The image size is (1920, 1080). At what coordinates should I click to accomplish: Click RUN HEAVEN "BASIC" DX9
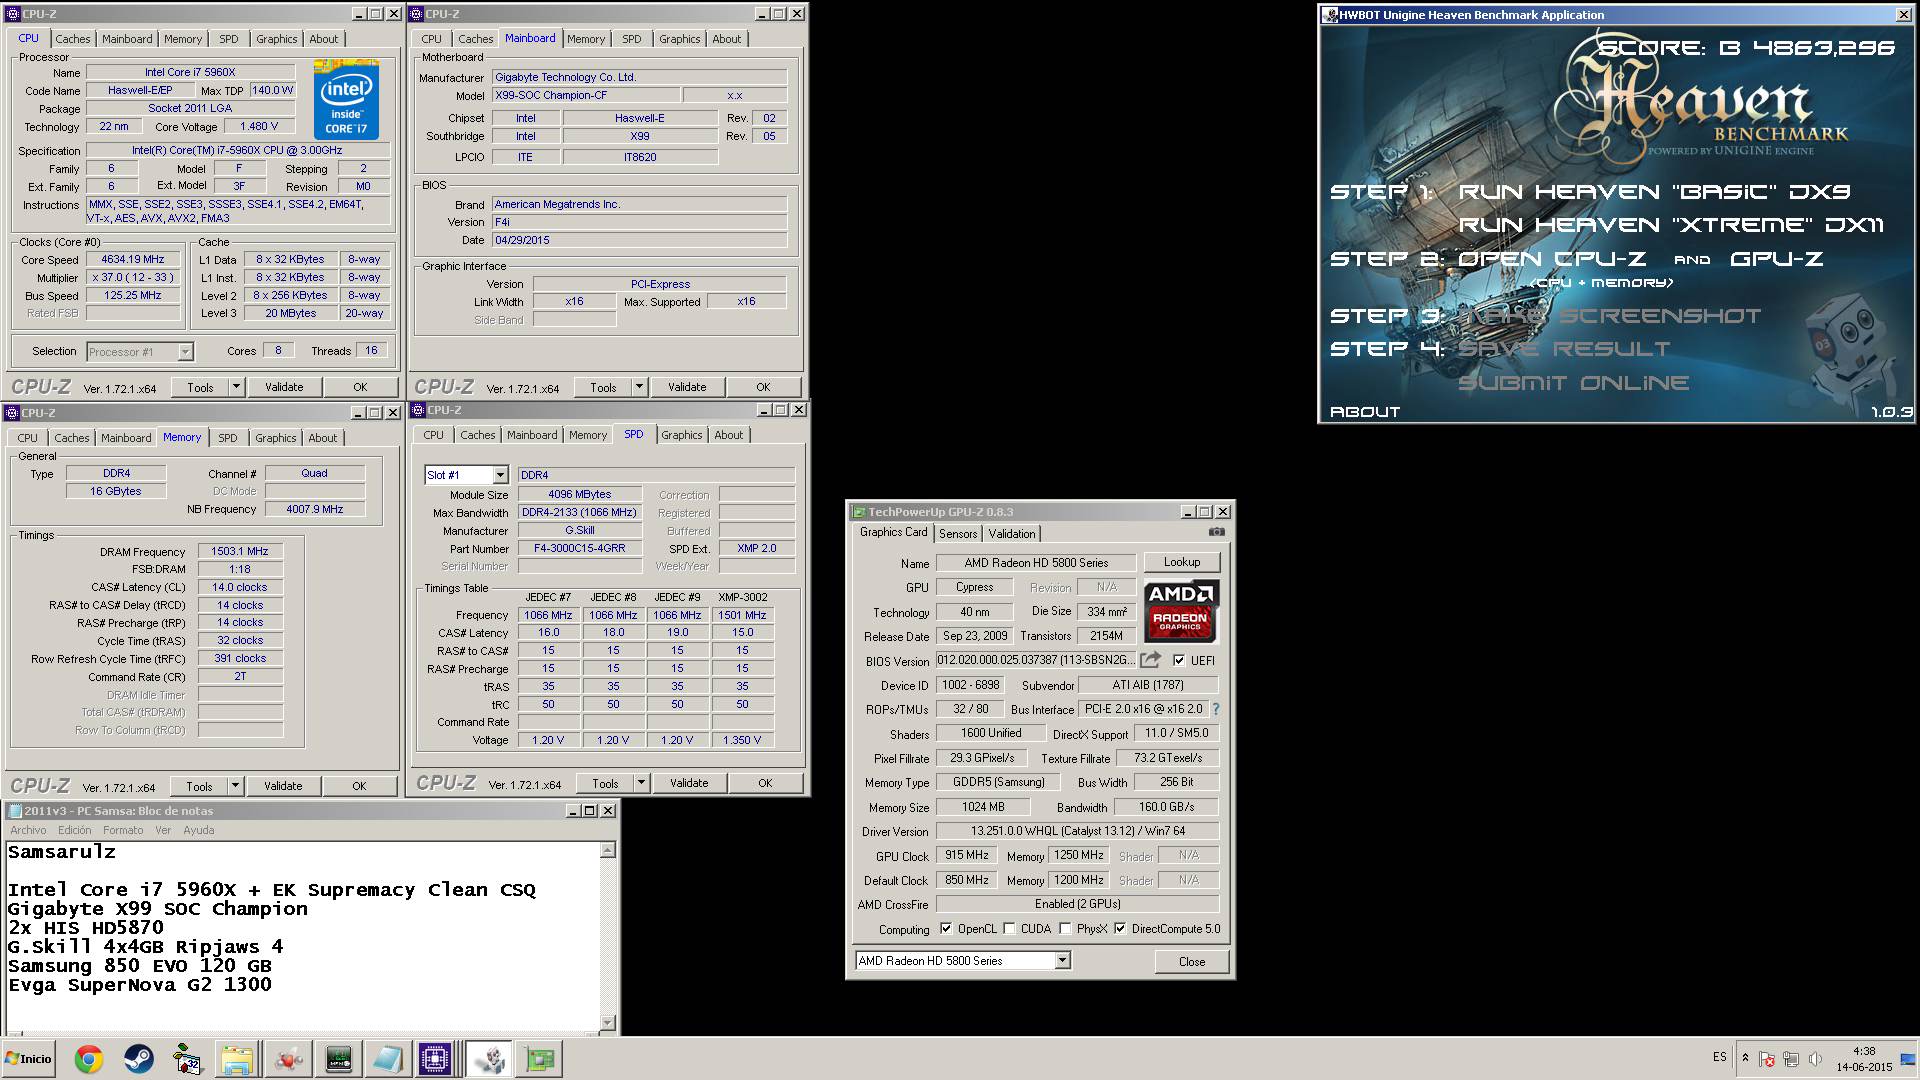click(1654, 192)
